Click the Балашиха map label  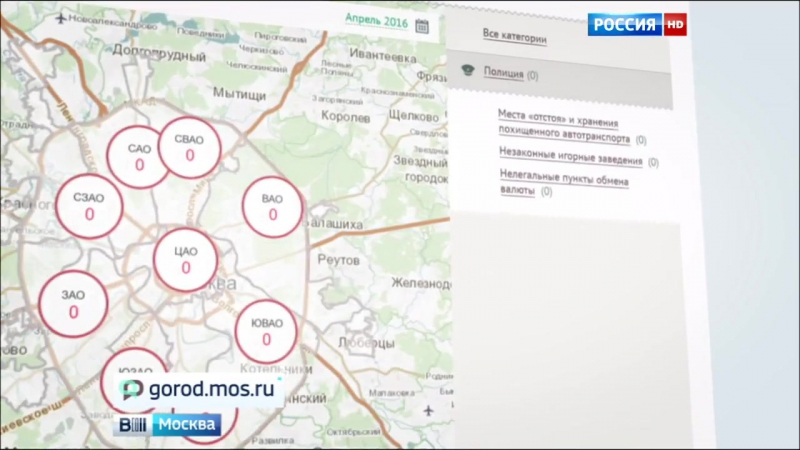pos(334,223)
